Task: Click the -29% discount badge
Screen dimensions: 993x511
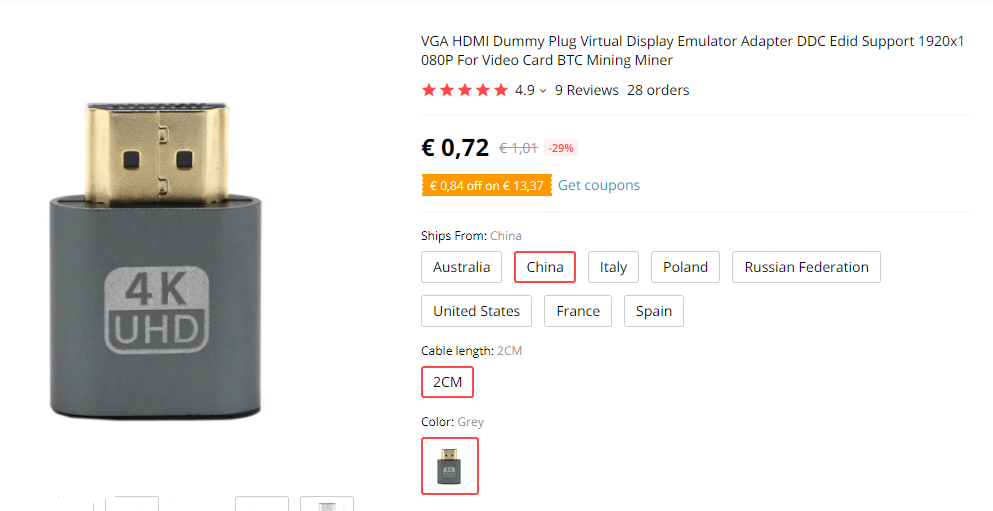Action: (561, 148)
